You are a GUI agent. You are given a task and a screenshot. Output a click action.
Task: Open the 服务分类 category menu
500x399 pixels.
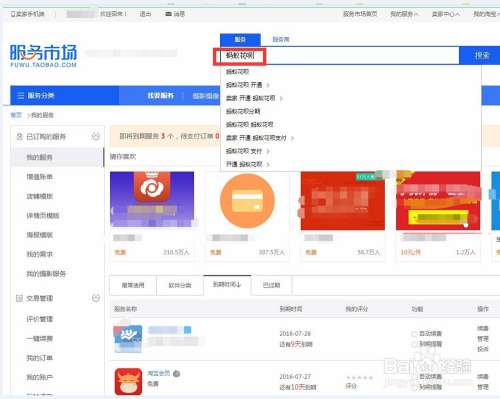[64, 96]
